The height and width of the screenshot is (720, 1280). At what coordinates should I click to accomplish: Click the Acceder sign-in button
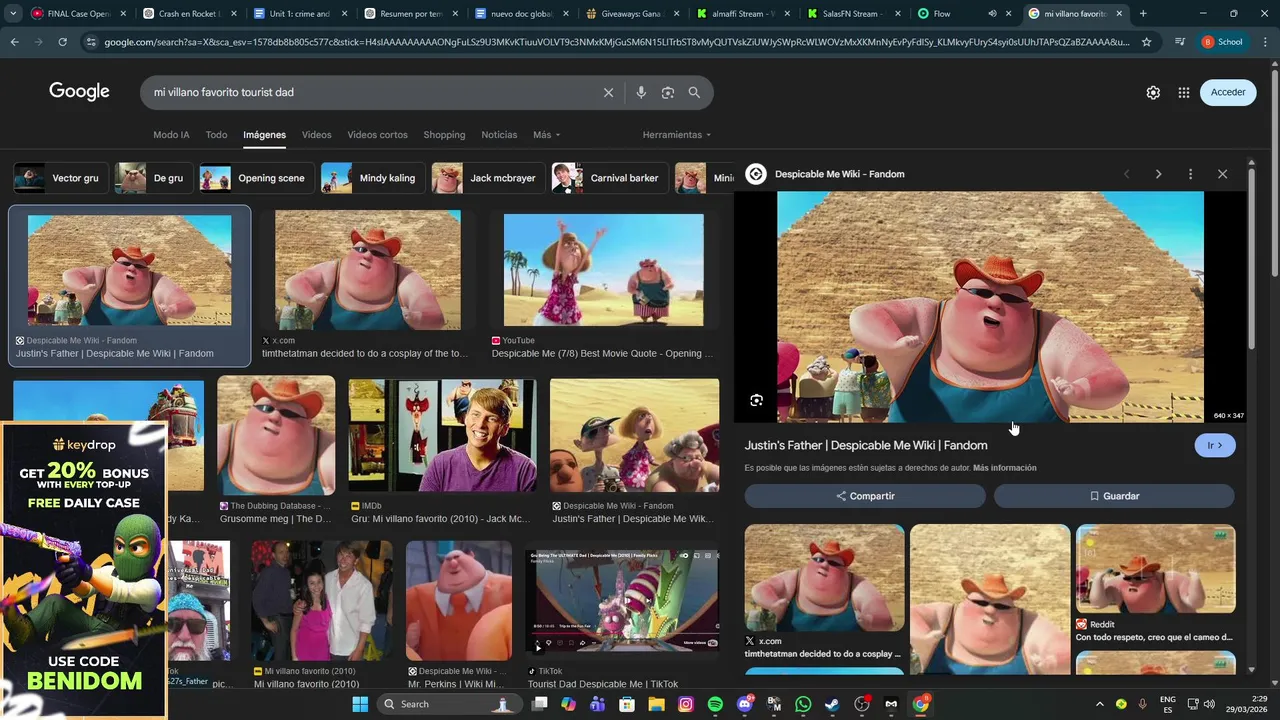pos(1228,92)
